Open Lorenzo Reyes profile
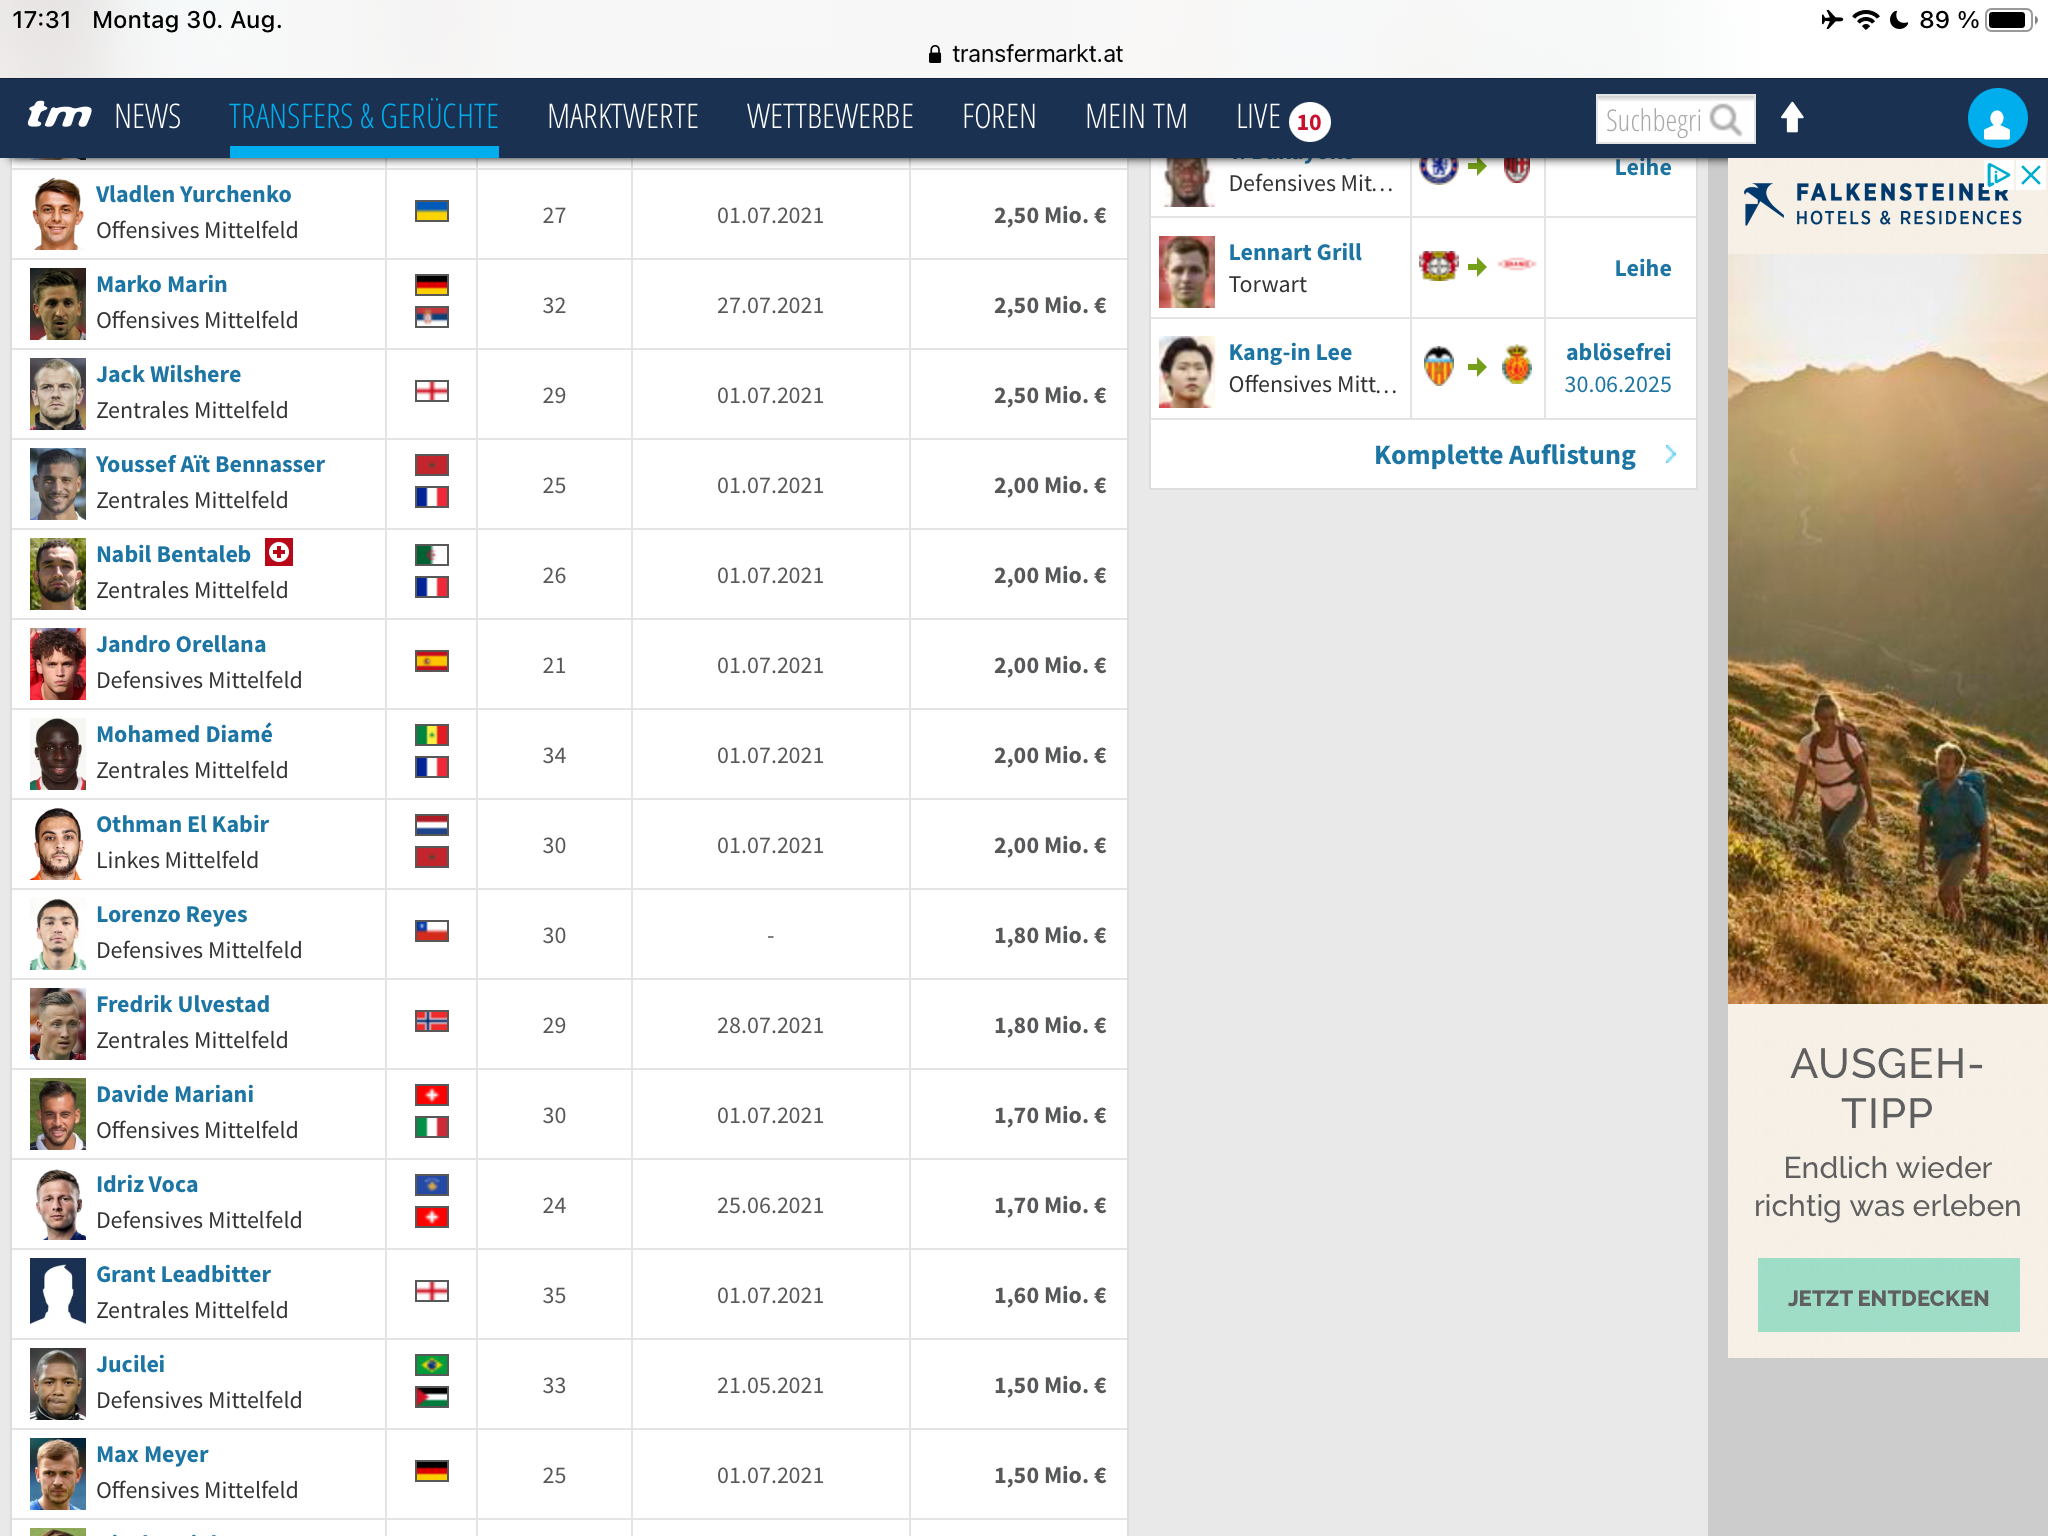2048x1536 pixels. (x=171, y=914)
